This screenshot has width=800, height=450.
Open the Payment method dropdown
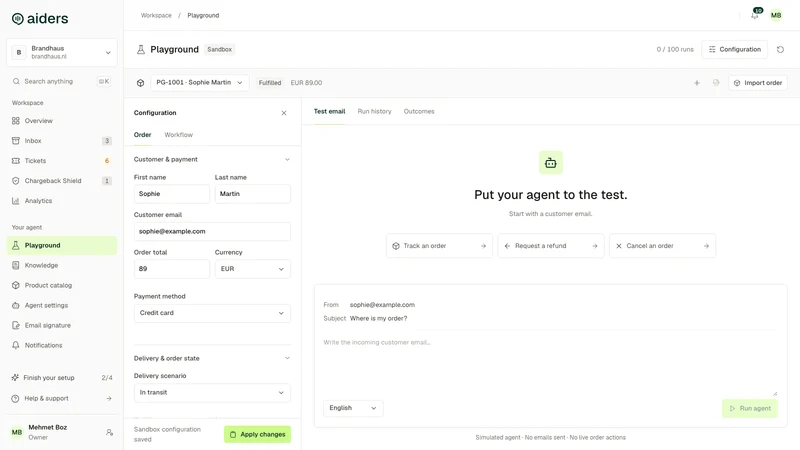pyautogui.click(x=212, y=313)
